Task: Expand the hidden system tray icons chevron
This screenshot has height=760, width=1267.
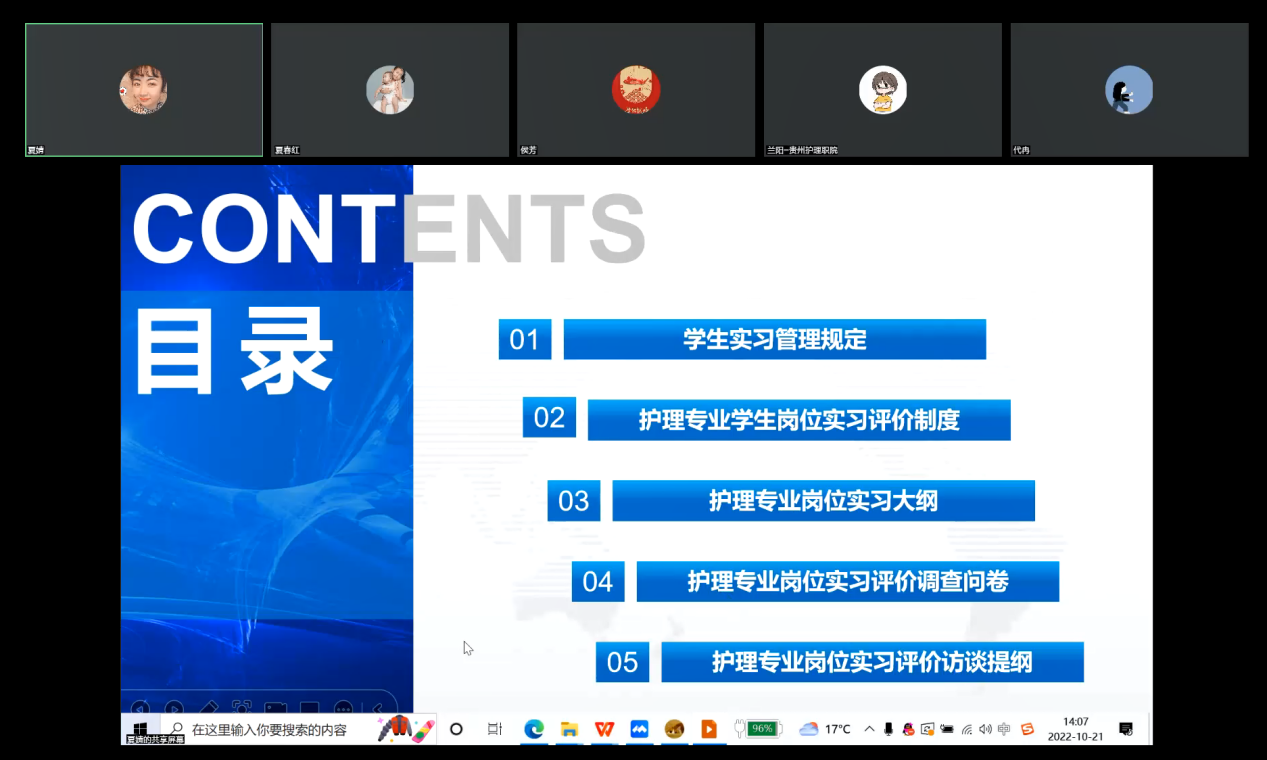Action: click(869, 729)
